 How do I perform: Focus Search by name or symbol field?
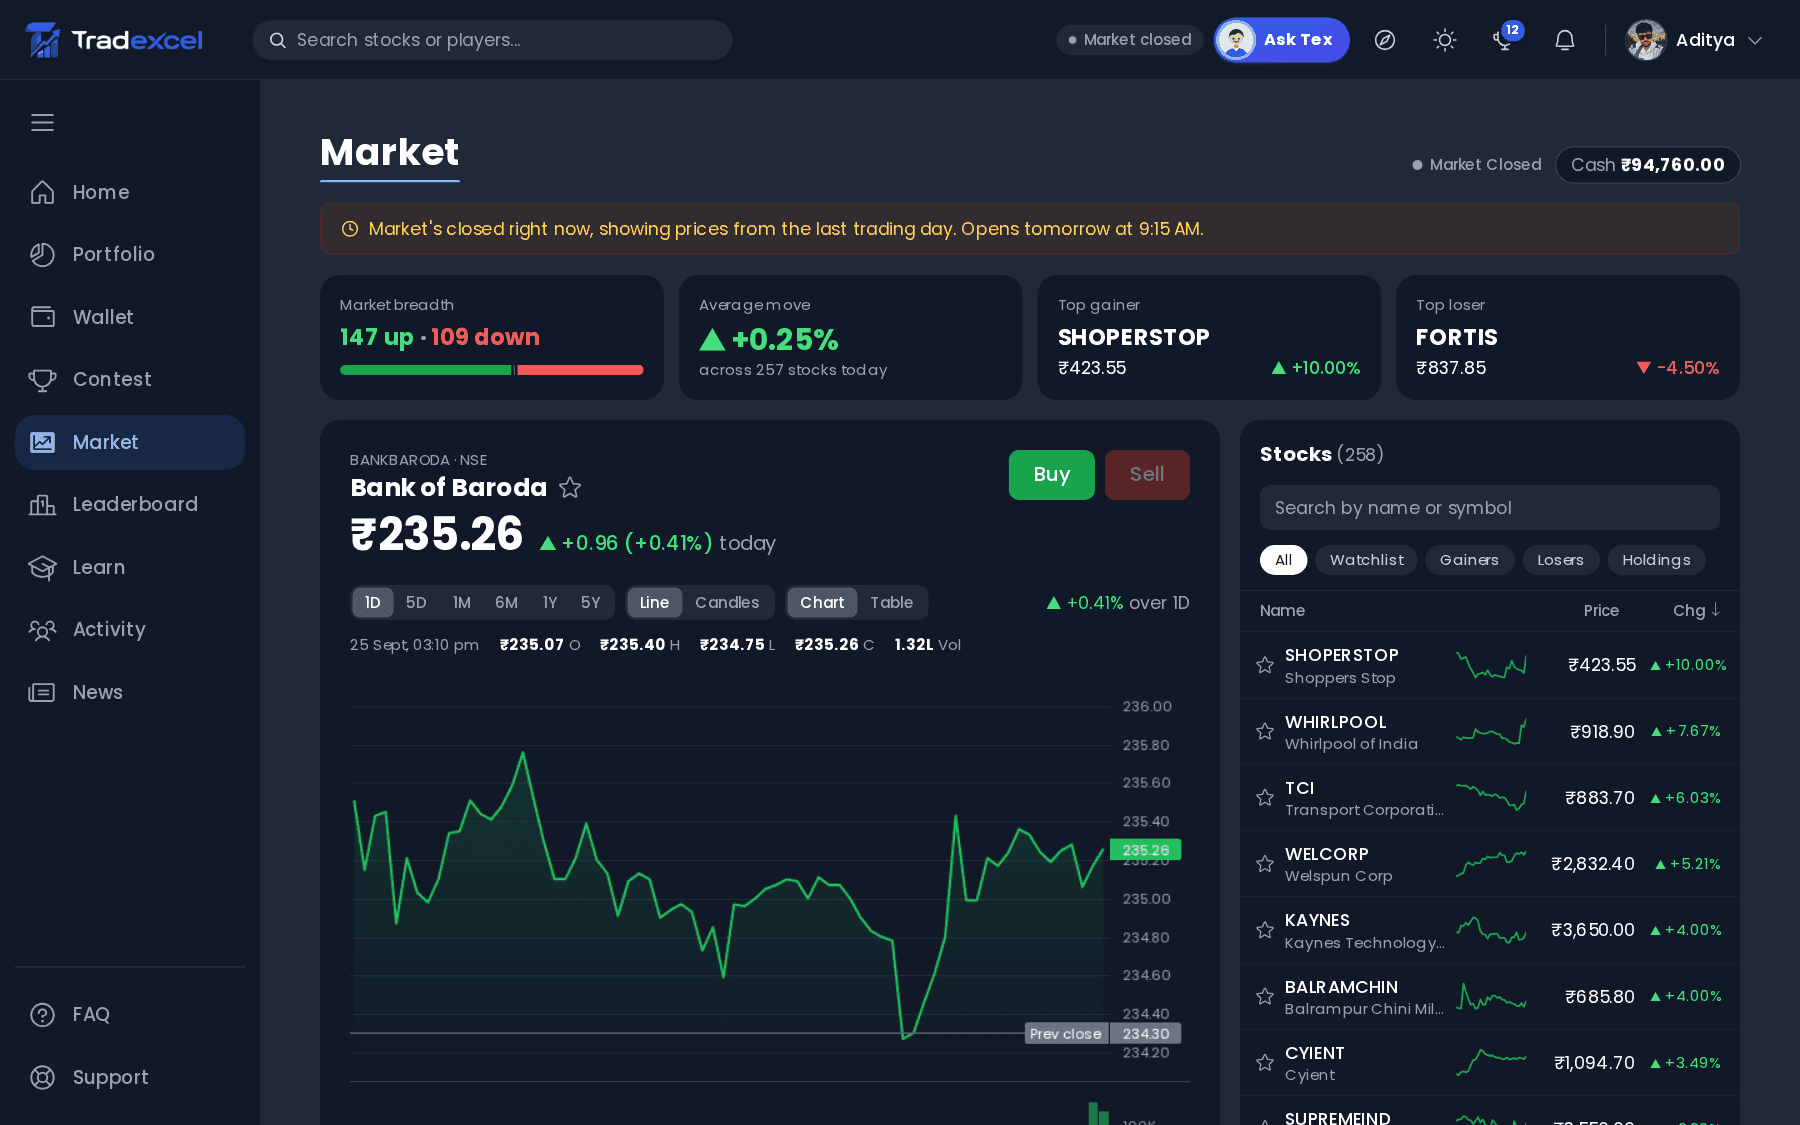point(1490,508)
